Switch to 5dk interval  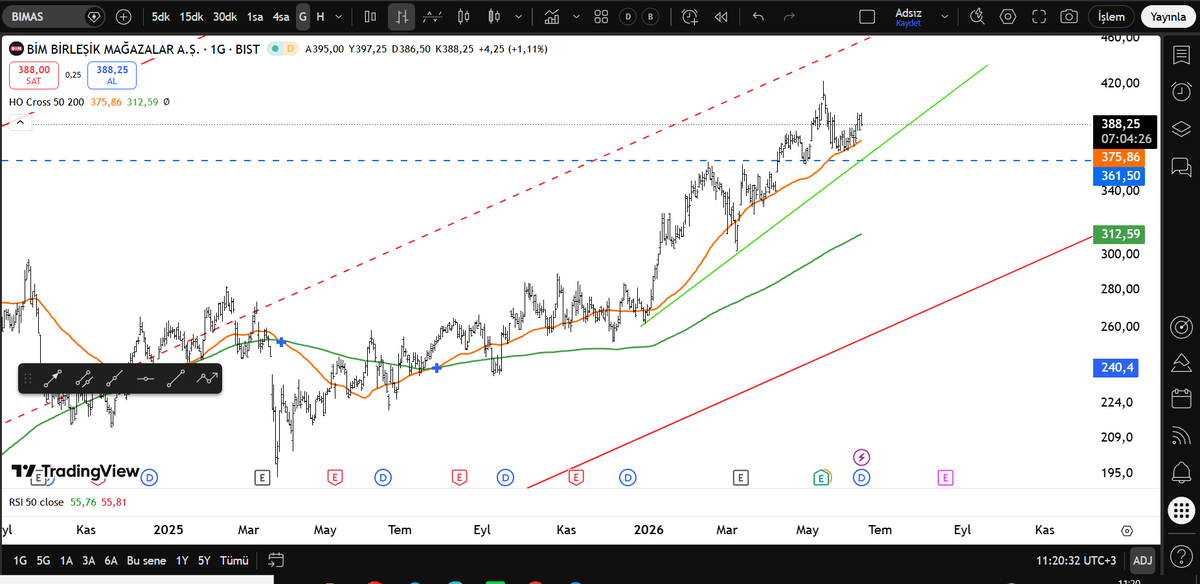pyautogui.click(x=161, y=17)
